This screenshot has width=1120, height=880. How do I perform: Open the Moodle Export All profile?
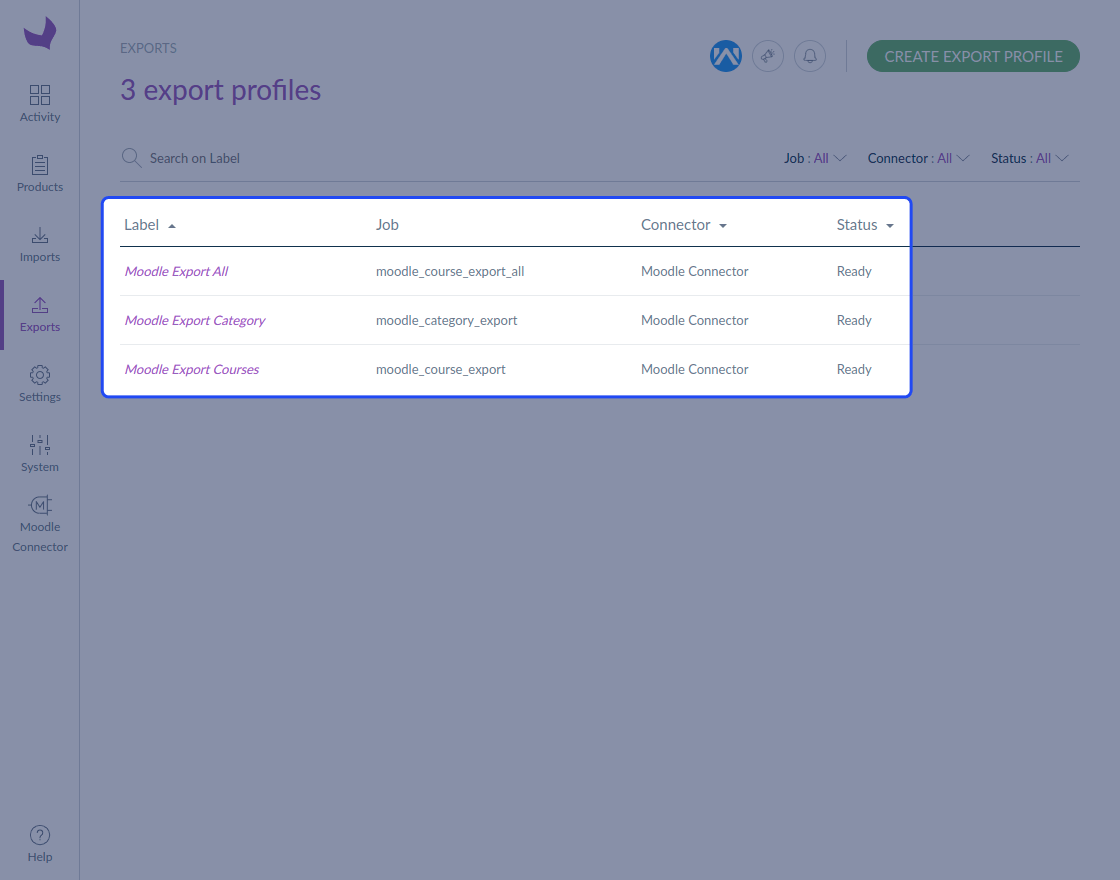(x=176, y=271)
